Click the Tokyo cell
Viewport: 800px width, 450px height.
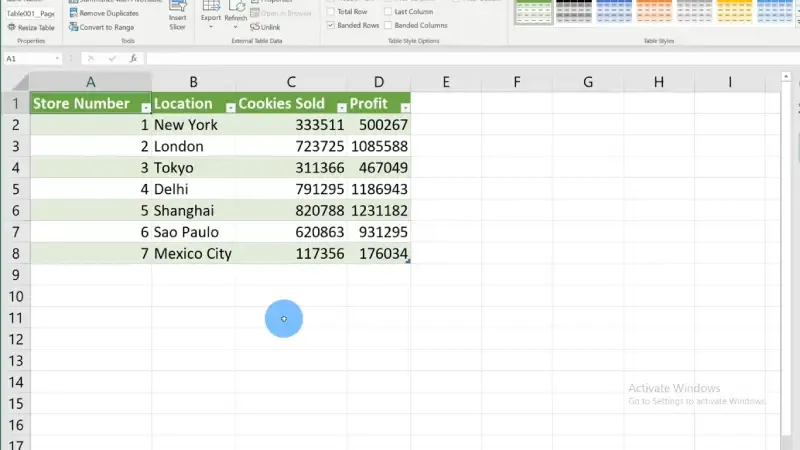pos(193,168)
